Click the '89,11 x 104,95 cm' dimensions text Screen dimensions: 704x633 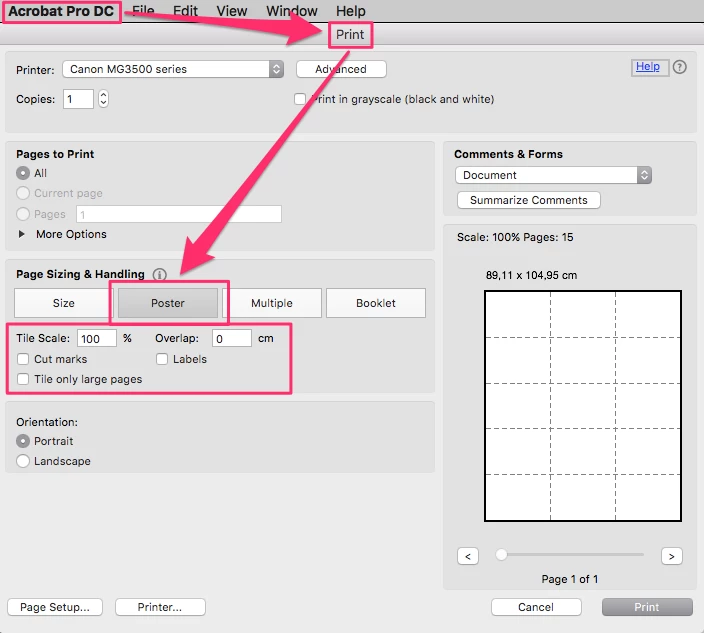tap(531, 275)
